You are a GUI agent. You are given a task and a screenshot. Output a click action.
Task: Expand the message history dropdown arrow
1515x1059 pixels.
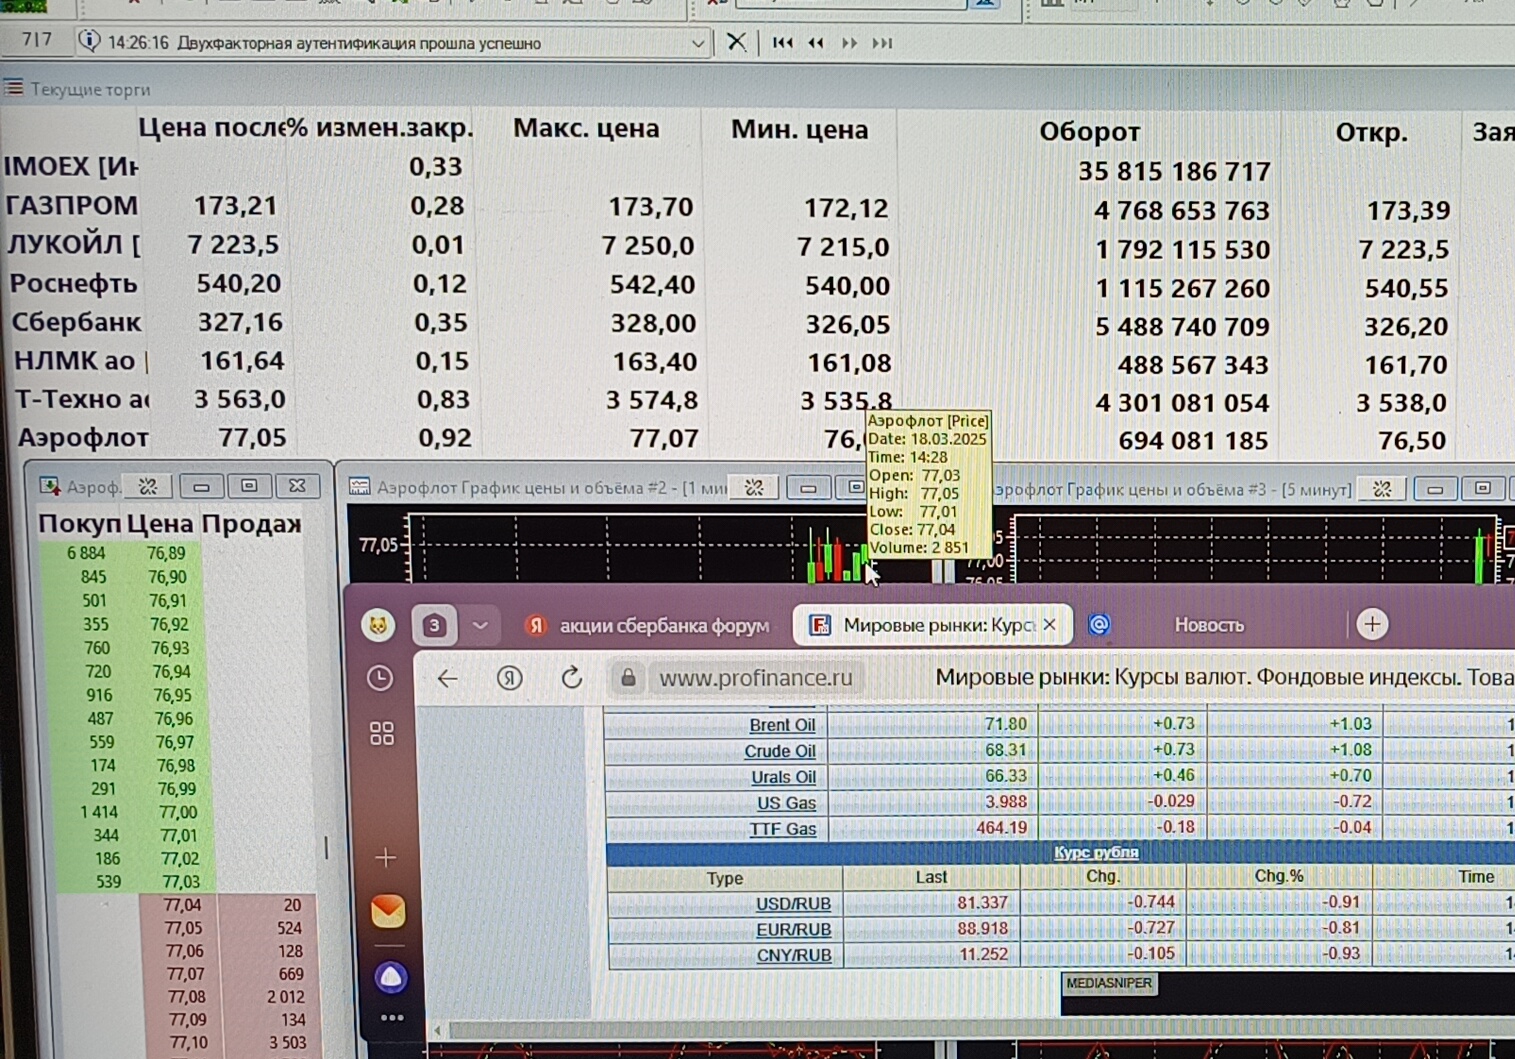(x=697, y=43)
